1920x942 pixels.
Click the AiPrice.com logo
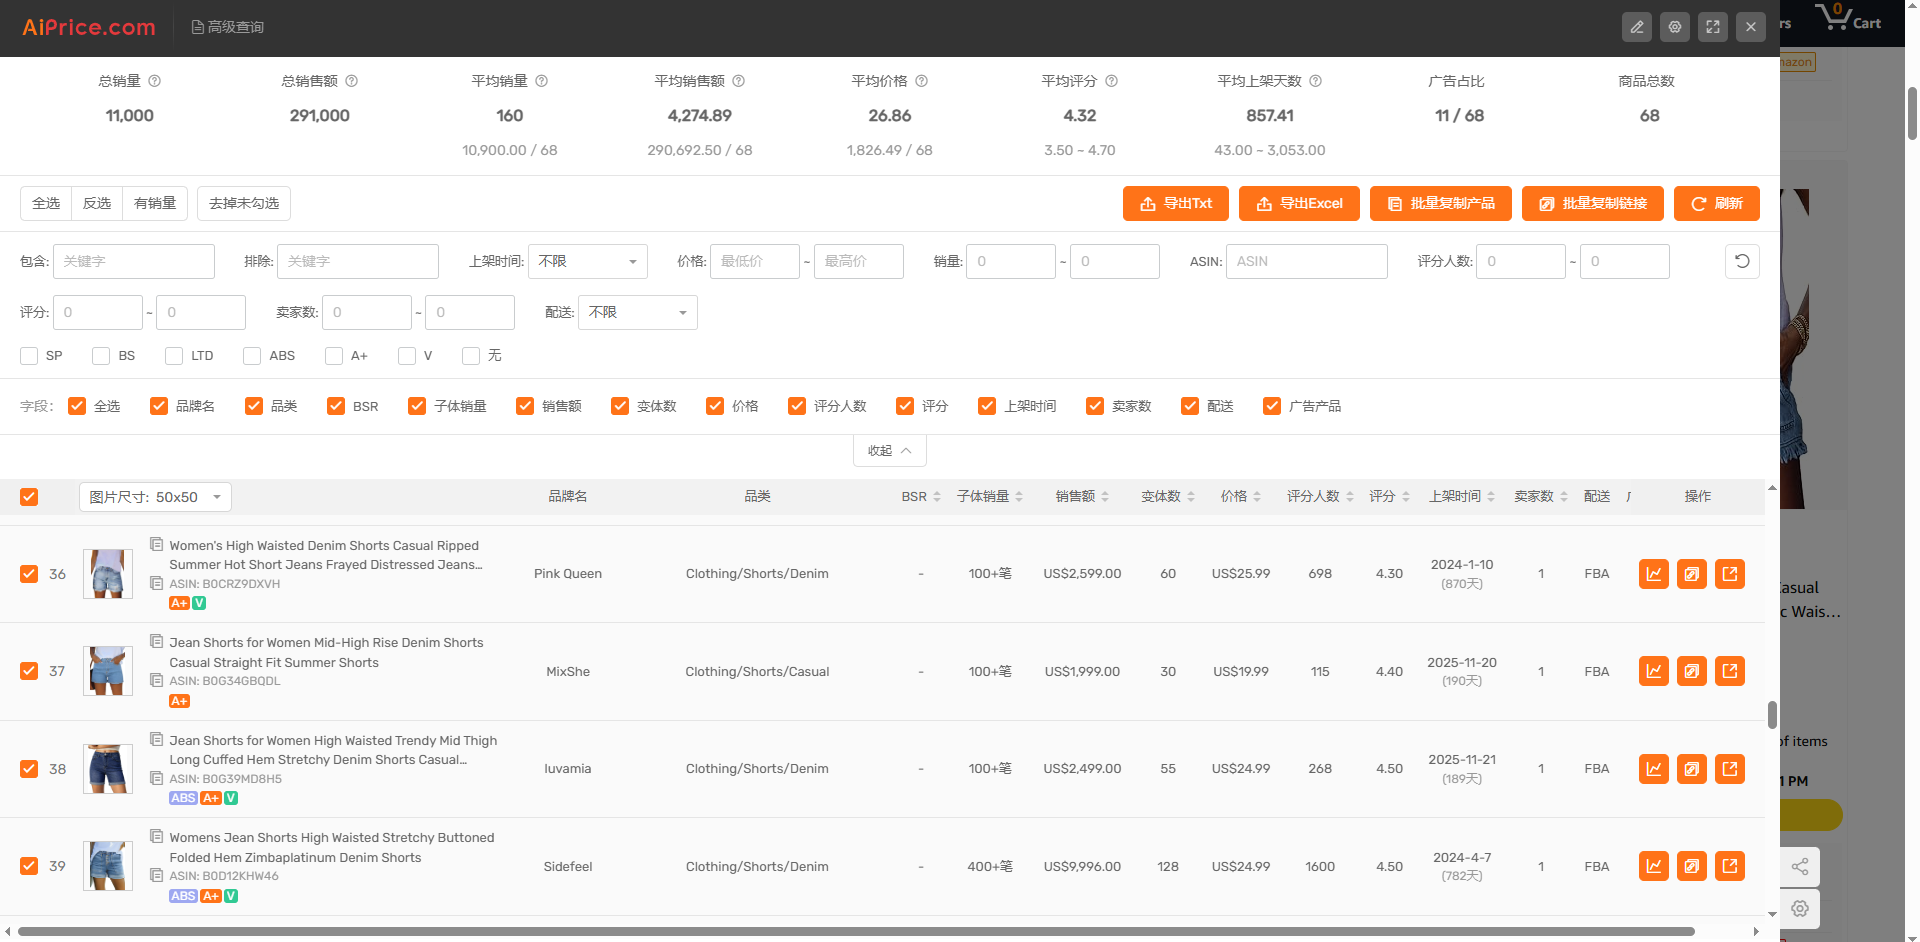[89, 27]
